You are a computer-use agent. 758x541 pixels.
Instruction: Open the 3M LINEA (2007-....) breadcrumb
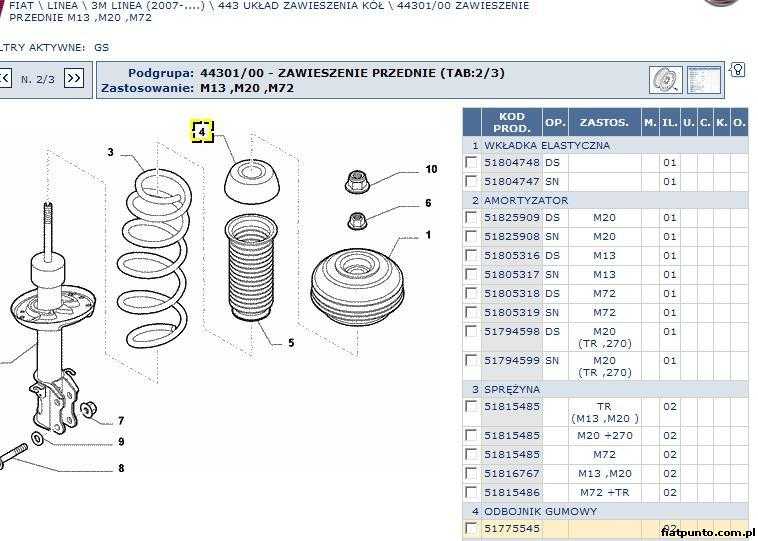(x=148, y=6)
